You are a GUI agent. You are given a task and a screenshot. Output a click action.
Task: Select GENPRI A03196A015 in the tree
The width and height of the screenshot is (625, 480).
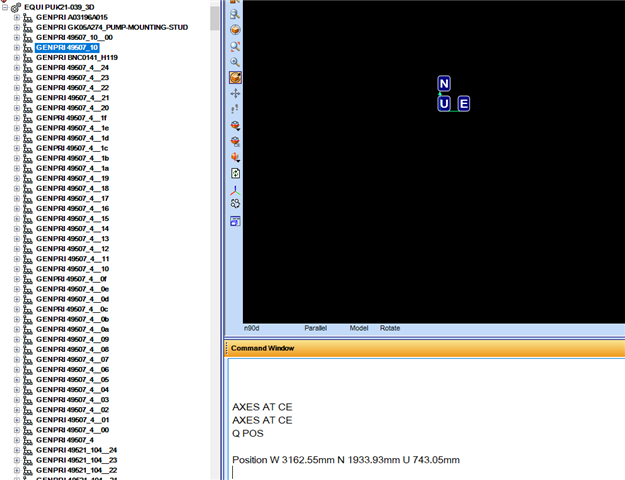pyautogui.click(x=72, y=17)
